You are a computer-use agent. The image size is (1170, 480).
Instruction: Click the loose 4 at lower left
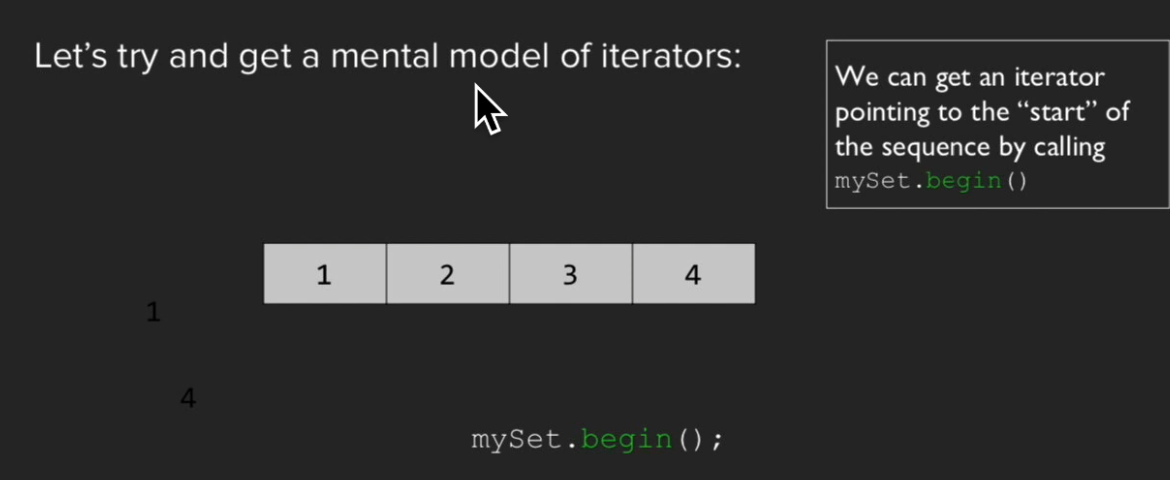click(x=188, y=399)
